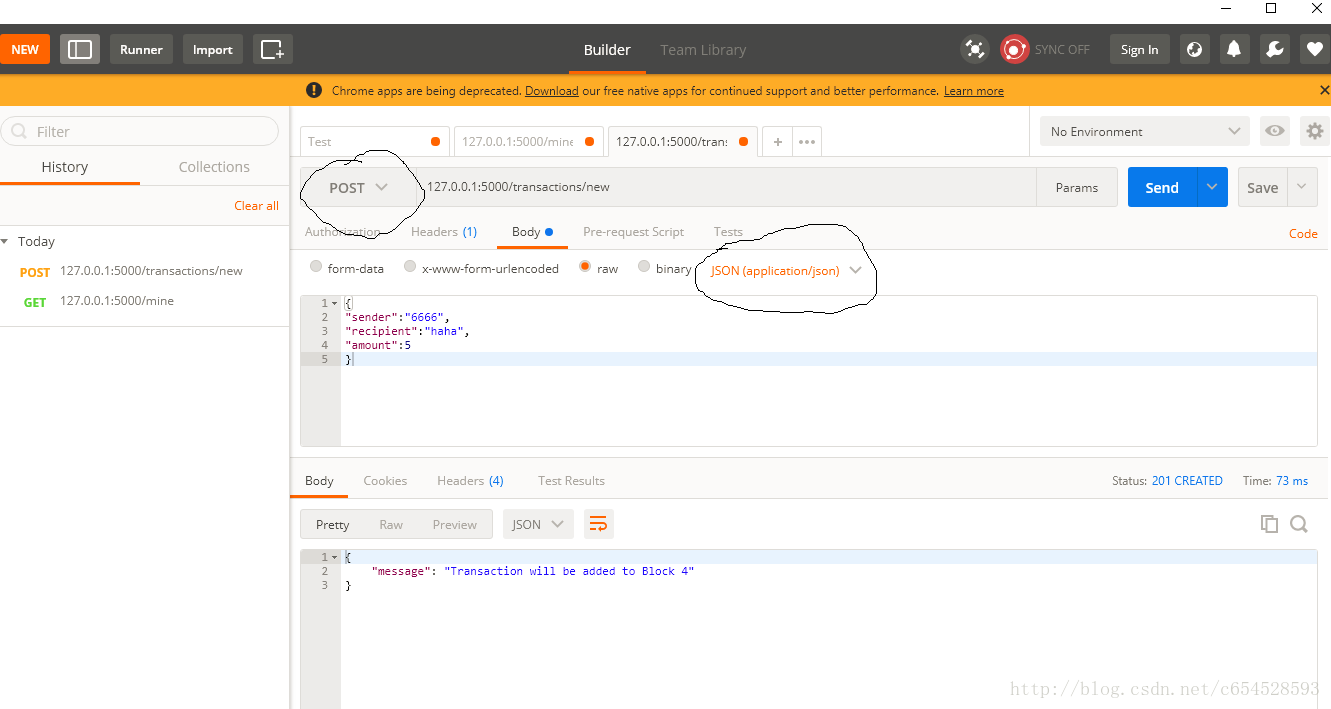This screenshot has height=709, width=1331.
Task: Click the Code link
Action: [x=1303, y=233]
